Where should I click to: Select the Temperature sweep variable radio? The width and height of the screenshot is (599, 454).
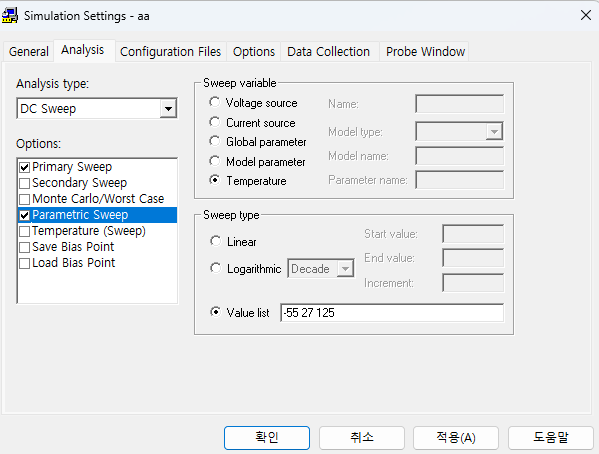click(x=215, y=180)
